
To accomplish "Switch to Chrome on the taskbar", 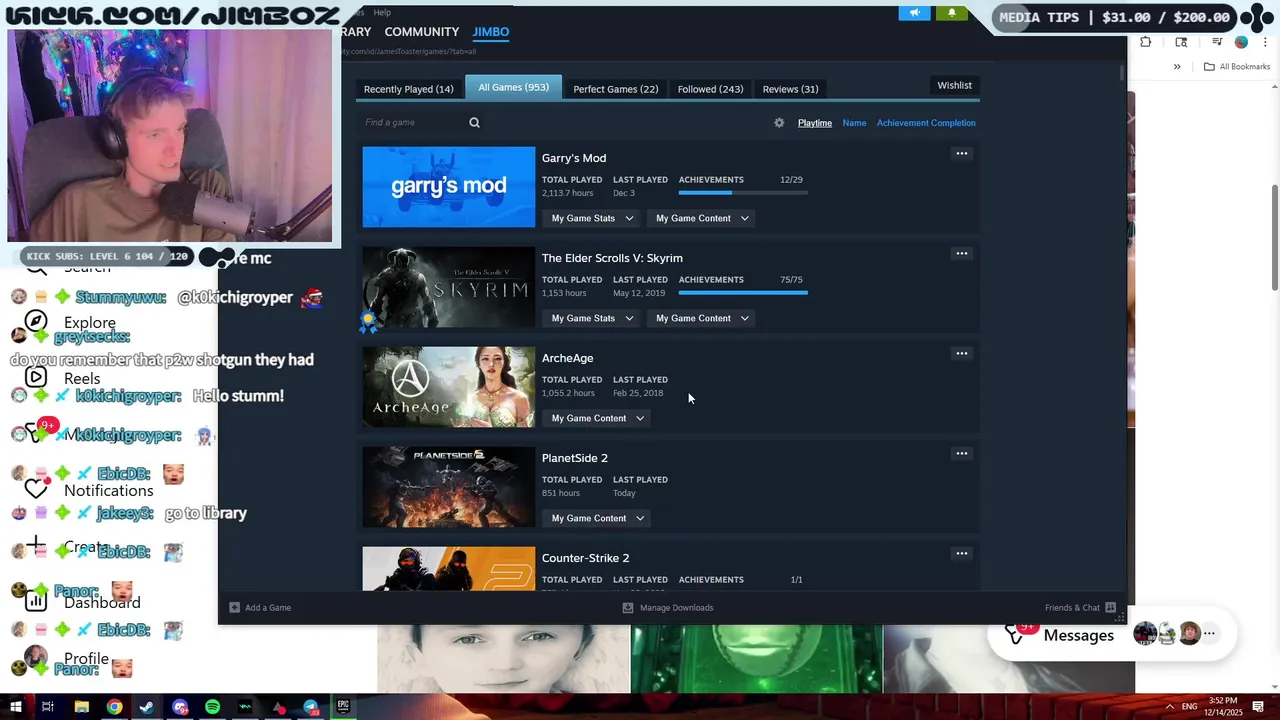I will pyautogui.click(x=115, y=707).
